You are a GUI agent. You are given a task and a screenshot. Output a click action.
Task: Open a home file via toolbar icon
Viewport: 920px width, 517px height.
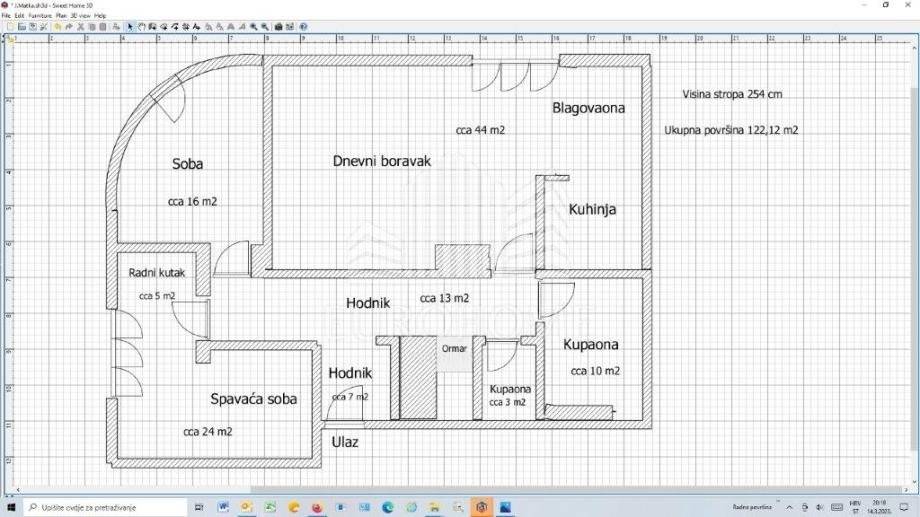pos(21,26)
